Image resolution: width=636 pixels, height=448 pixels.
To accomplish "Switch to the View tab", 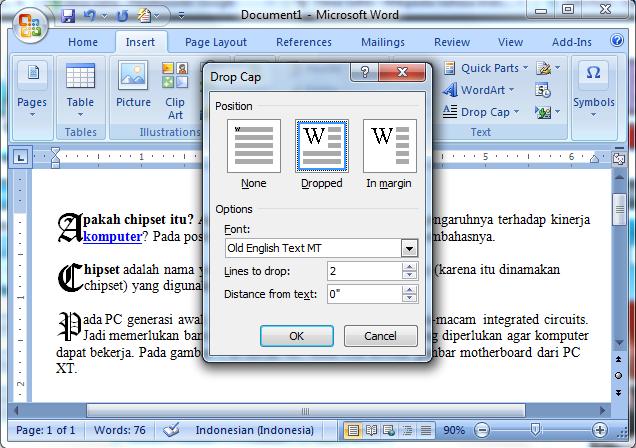I will pos(510,42).
